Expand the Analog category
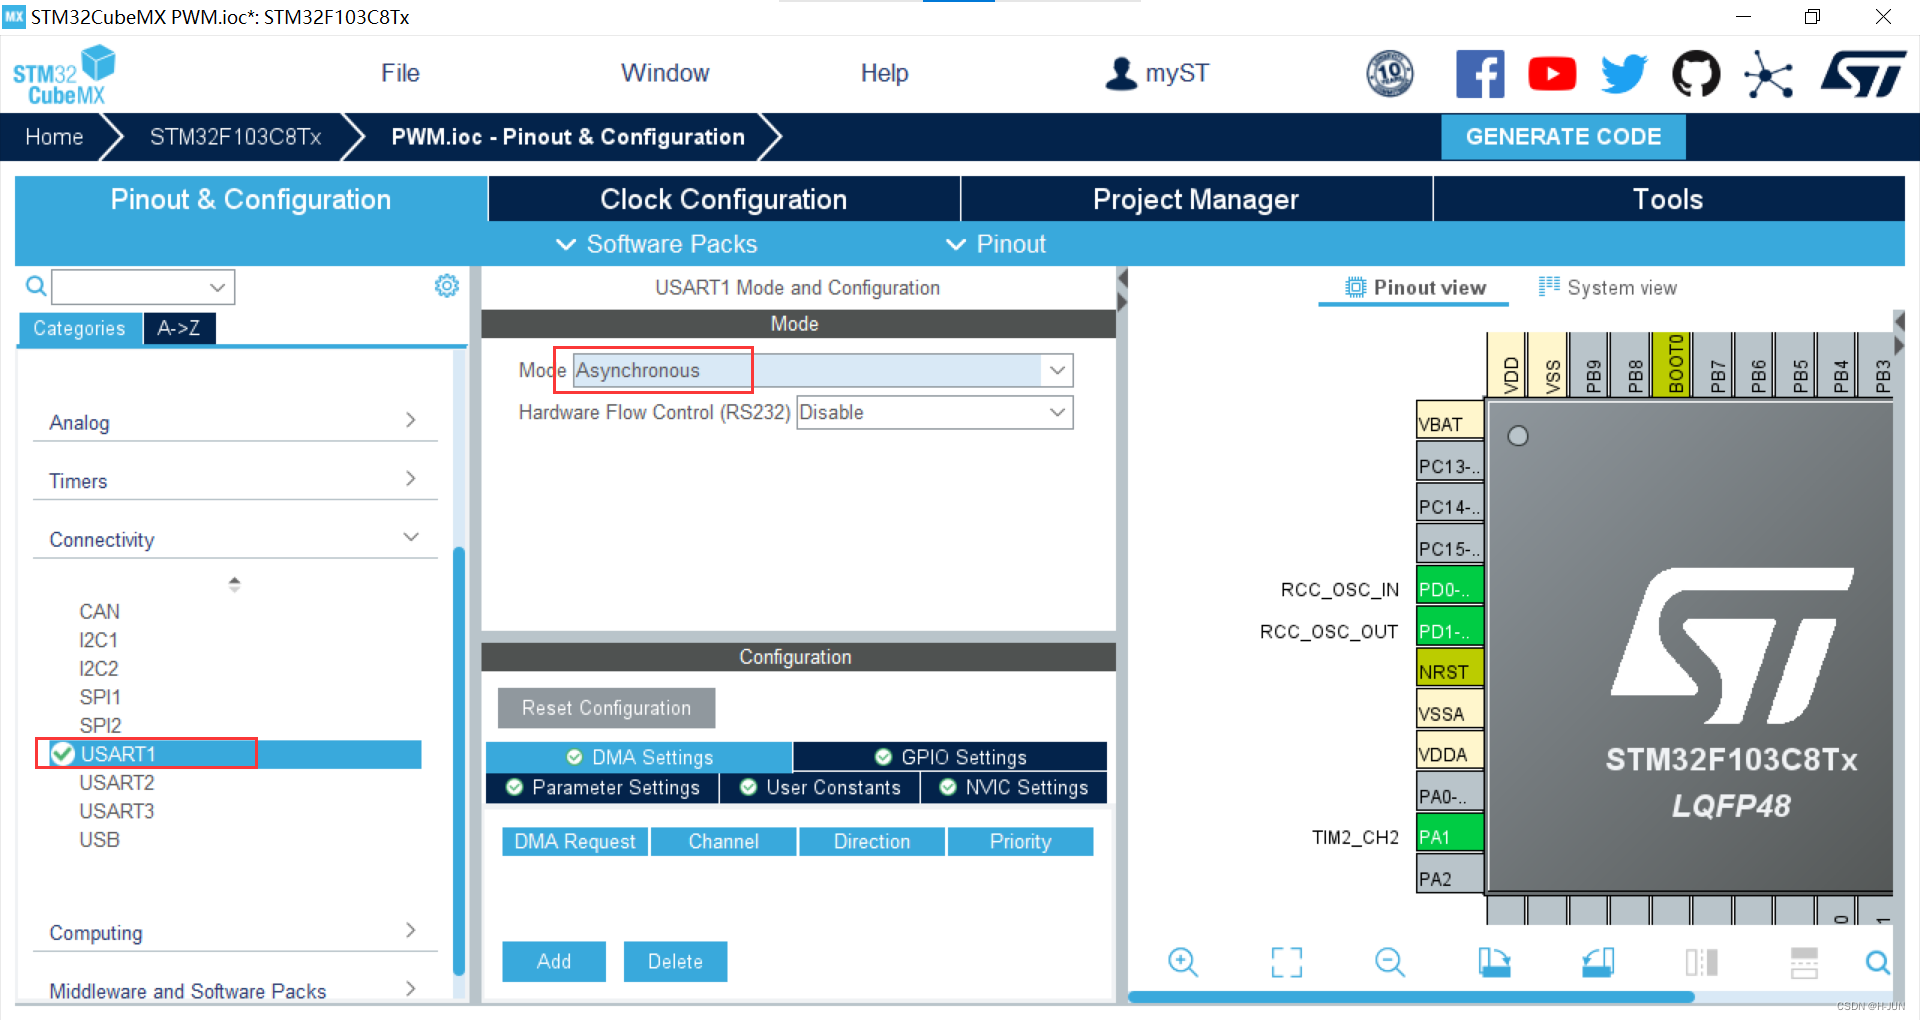 coord(235,422)
